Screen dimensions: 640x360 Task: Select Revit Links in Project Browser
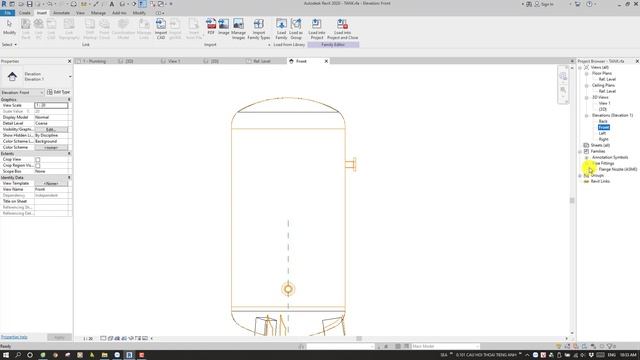[600, 181]
